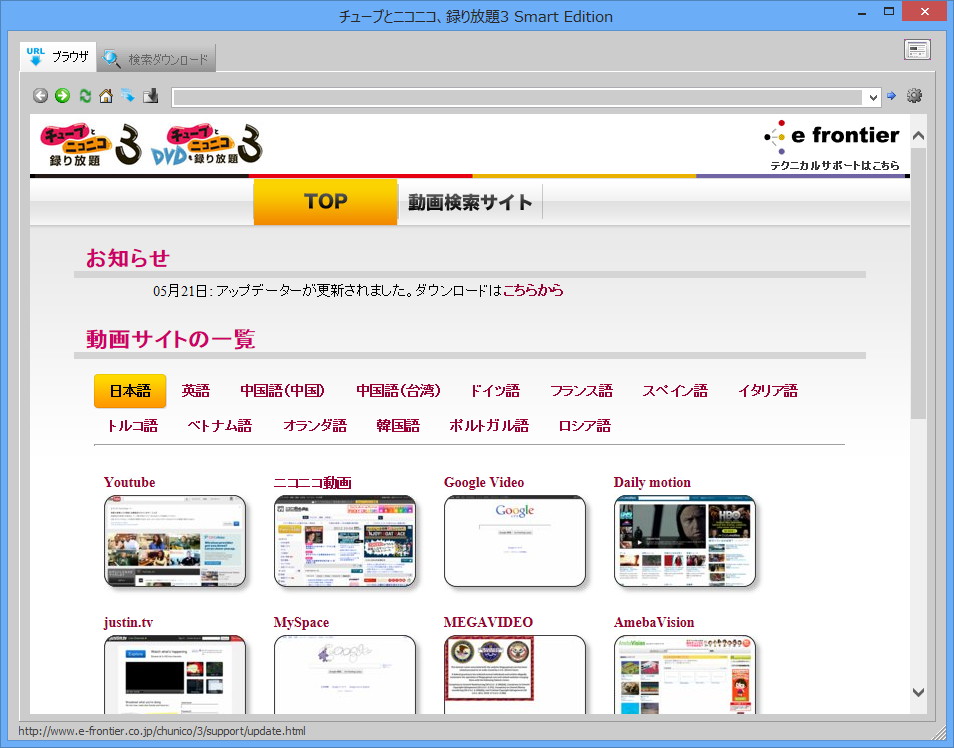Expand the URL address dropdown arrow
The width and height of the screenshot is (954, 748).
click(873, 97)
